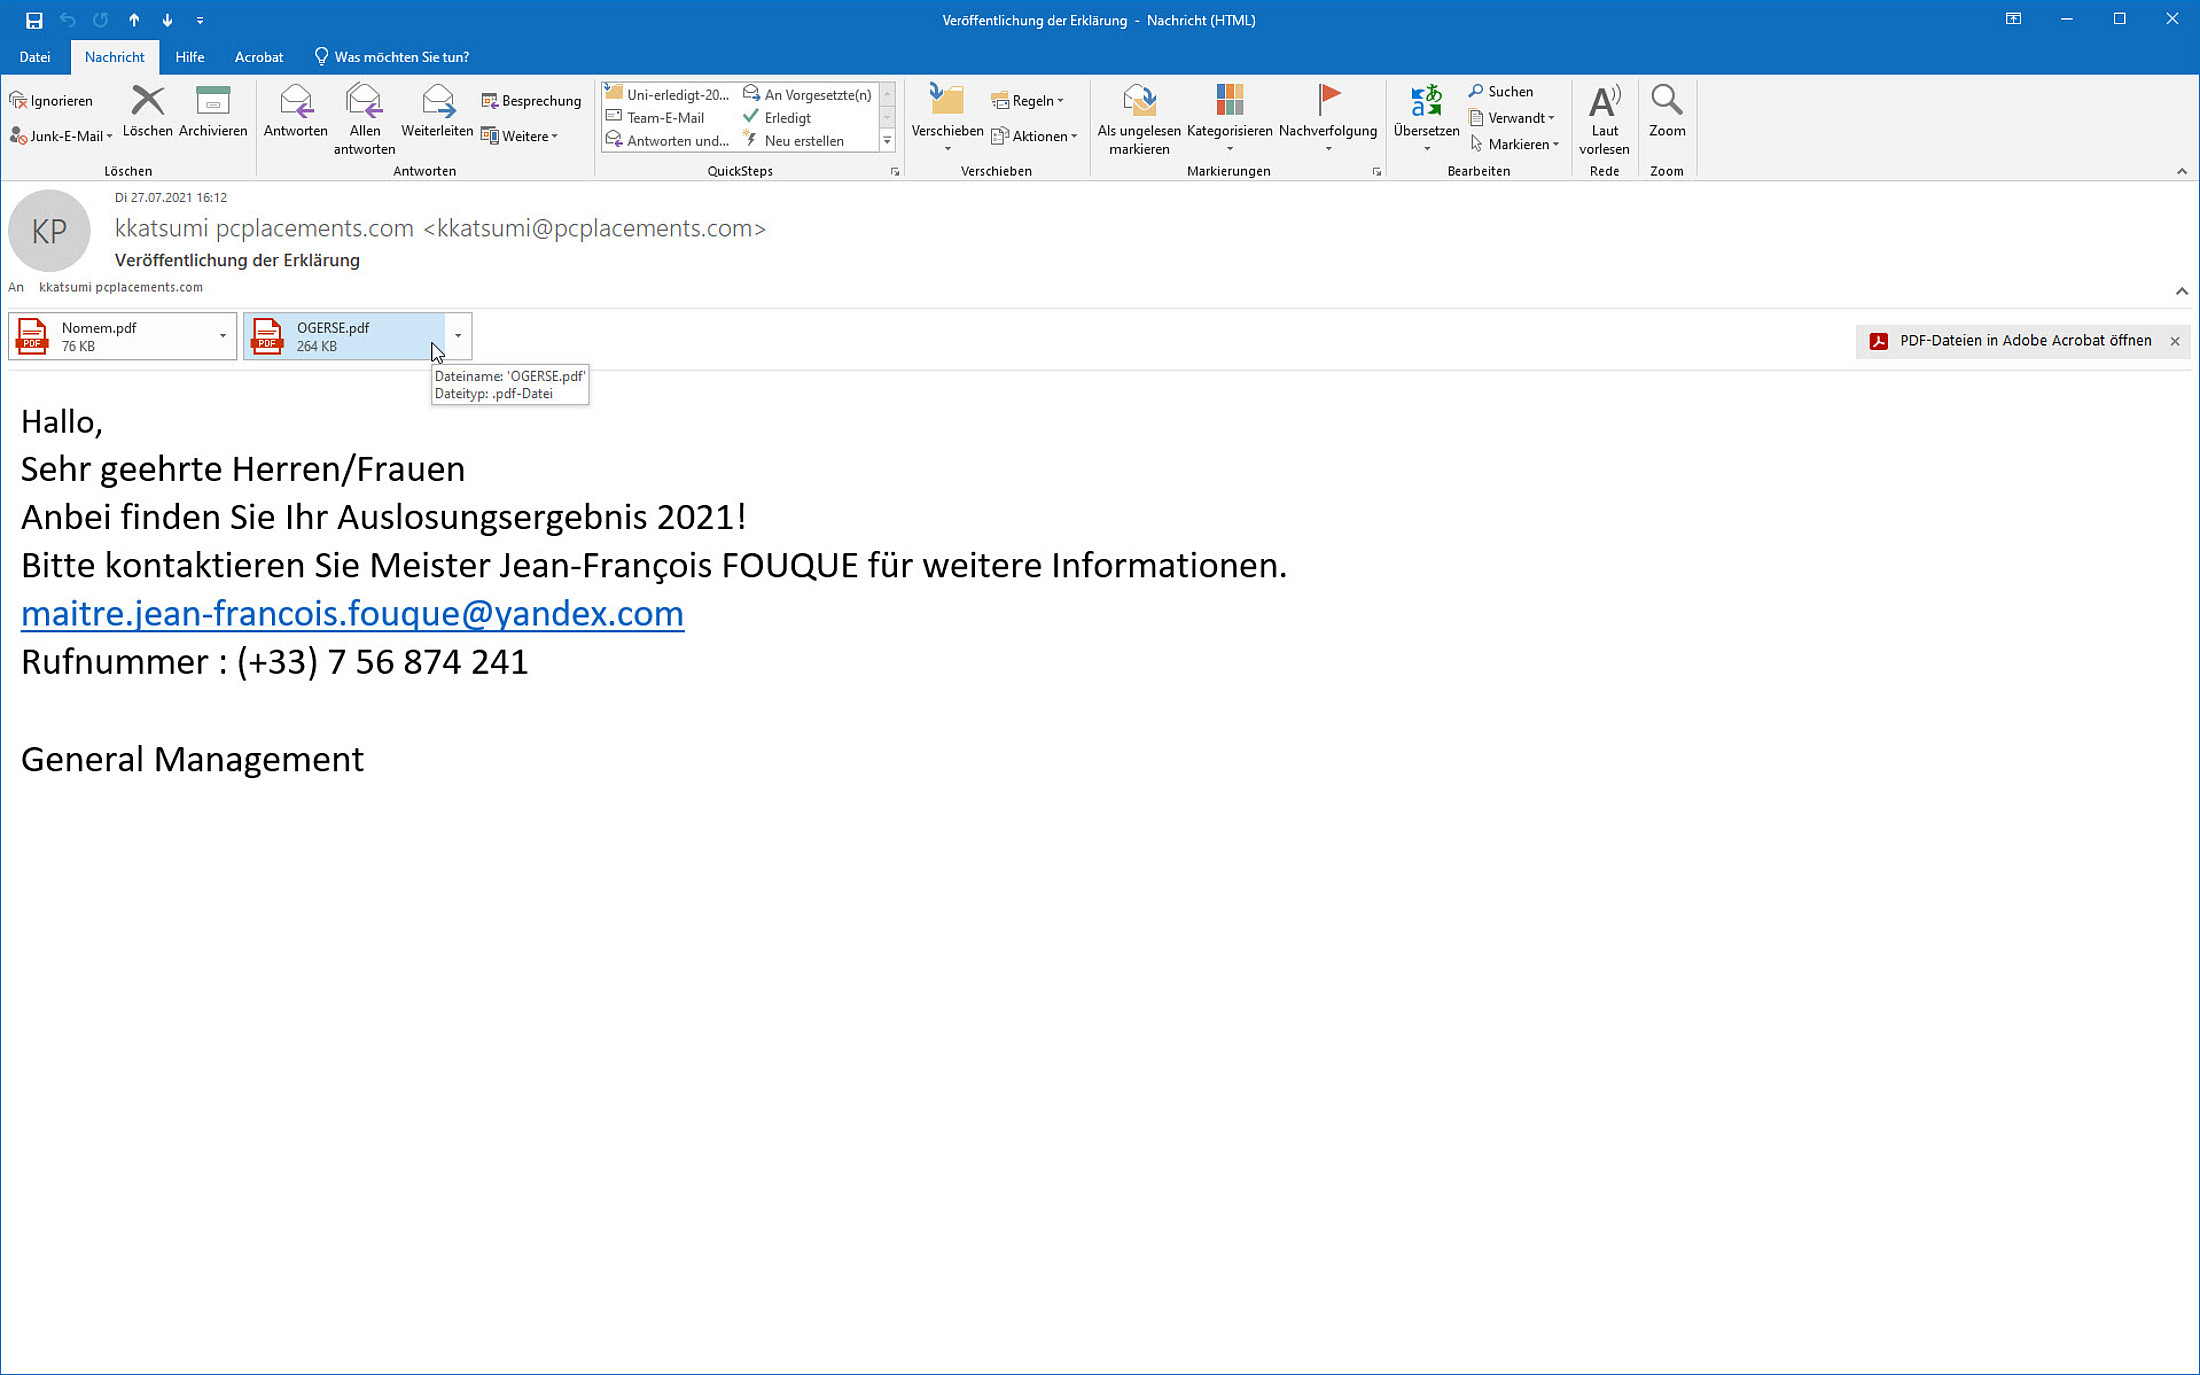Save message using the diskette icon
The width and height of the screenshot is (2200, 1375).
click(34, 20)
